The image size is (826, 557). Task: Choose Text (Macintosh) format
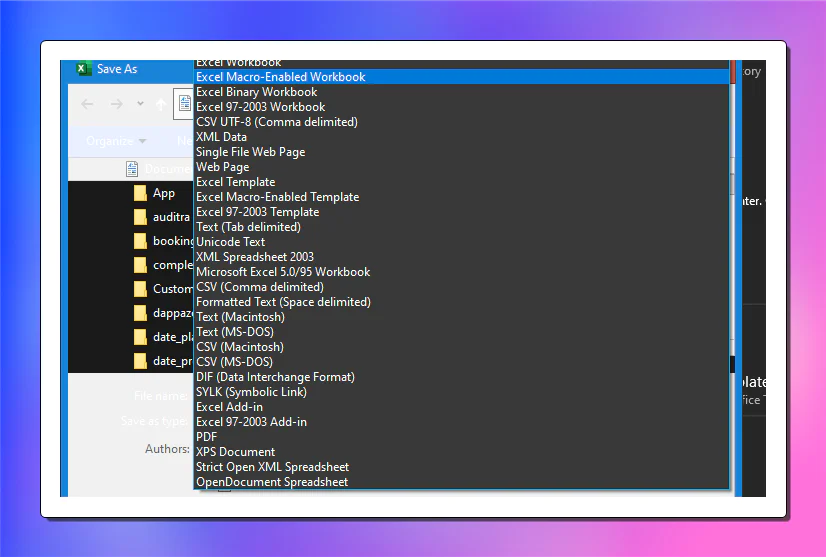pos(461,317)
